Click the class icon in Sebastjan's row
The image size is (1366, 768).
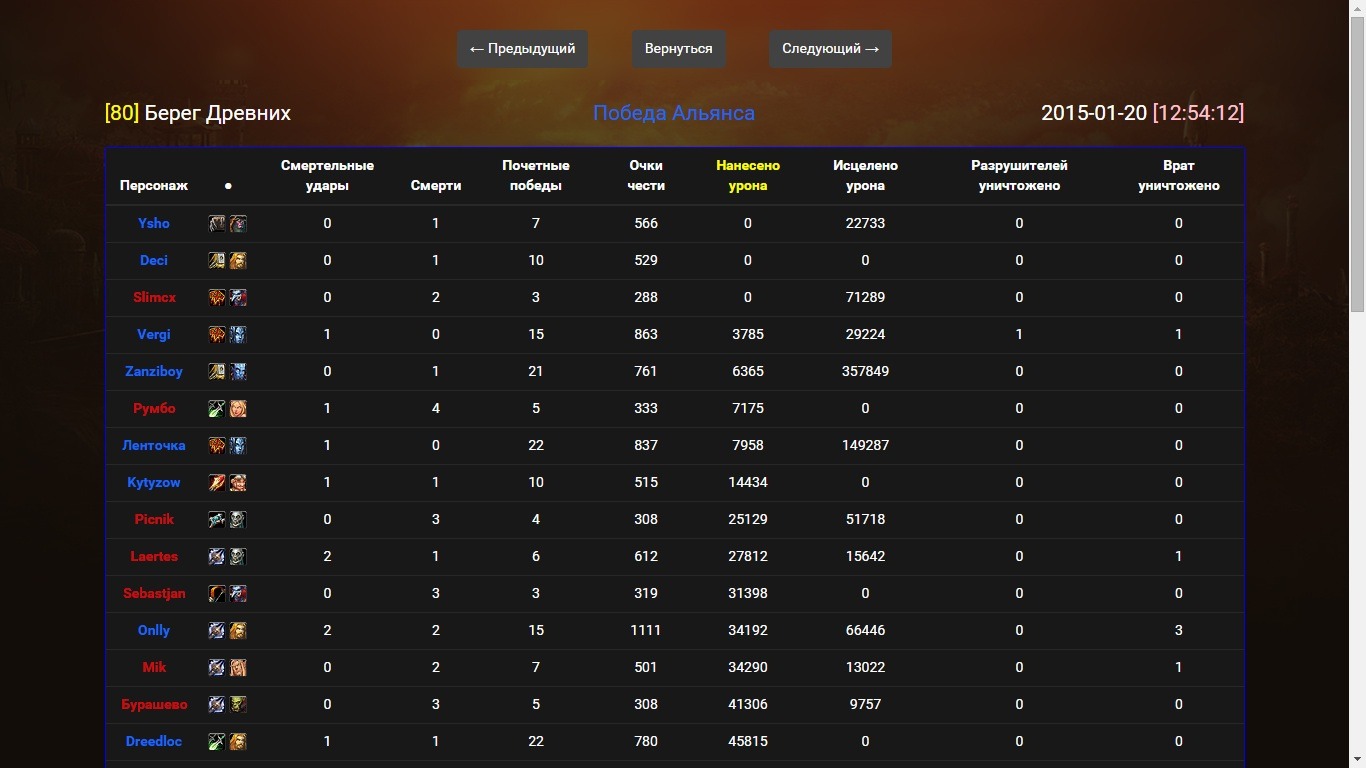(x=217, y=594)
